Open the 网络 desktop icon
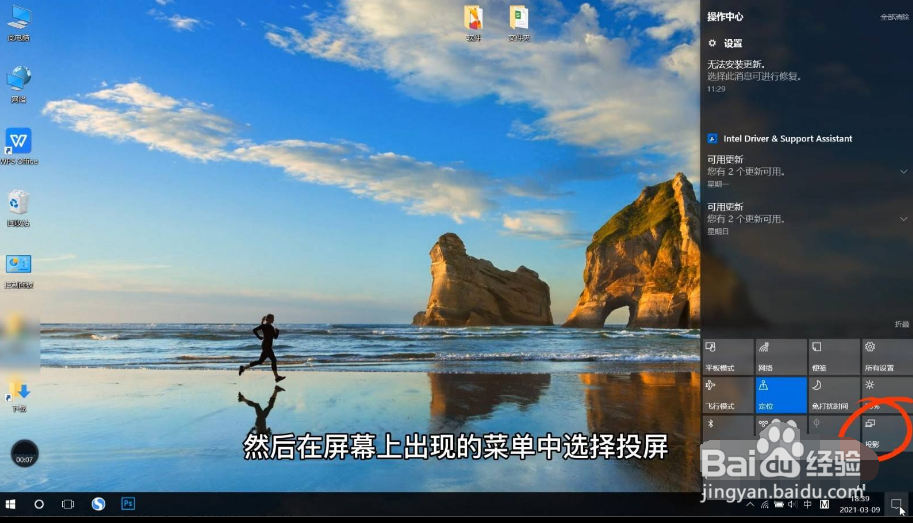913x523 pixels. pyautogui.click(x=19, y=84)
